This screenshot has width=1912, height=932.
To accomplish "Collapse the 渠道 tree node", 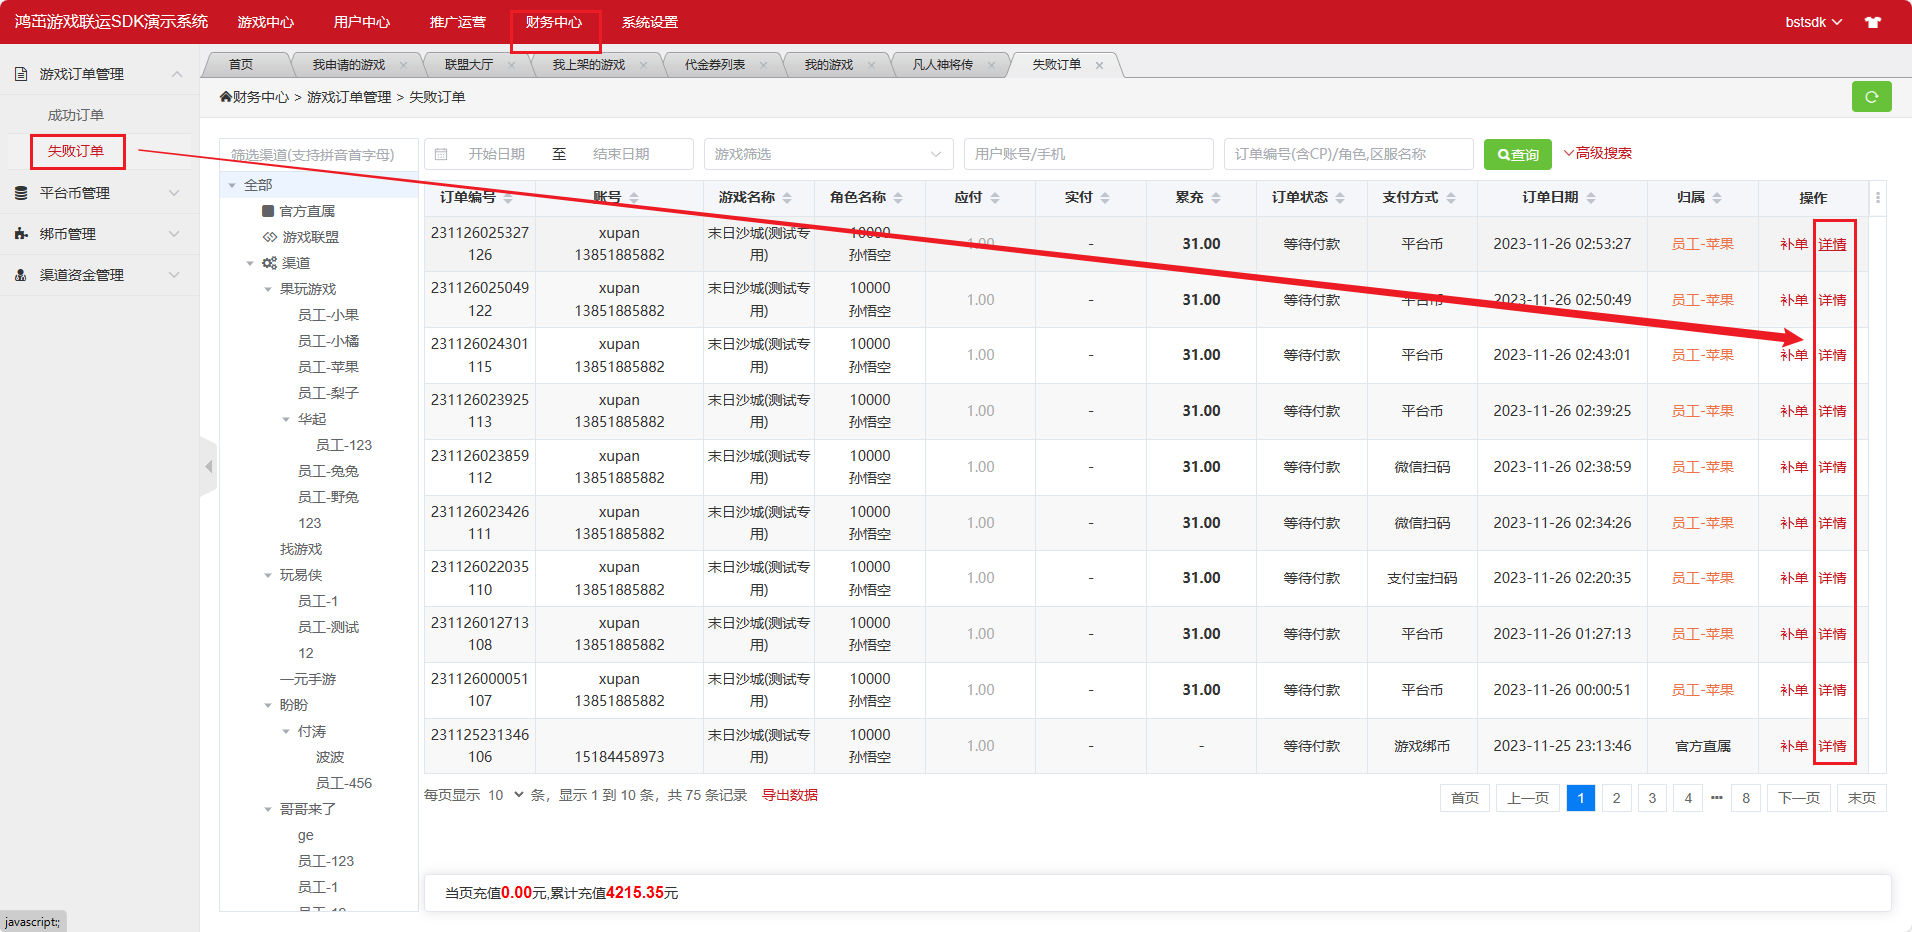I will tap(250, 263).
